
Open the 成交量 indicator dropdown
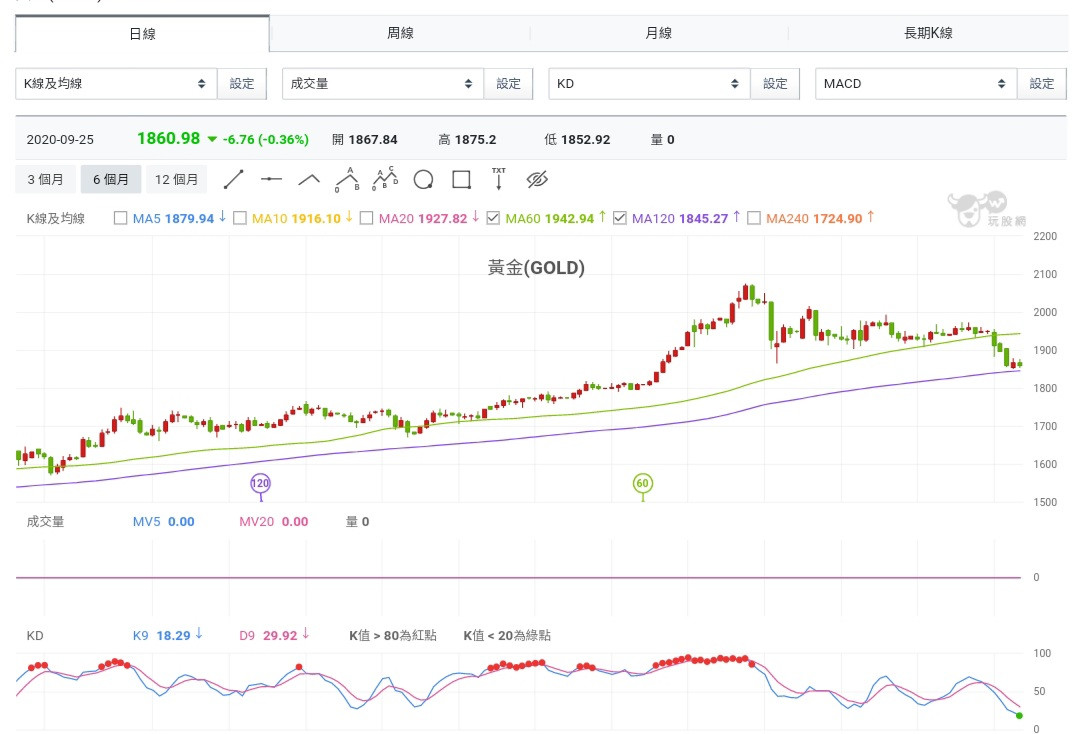(x=383, y=84)
